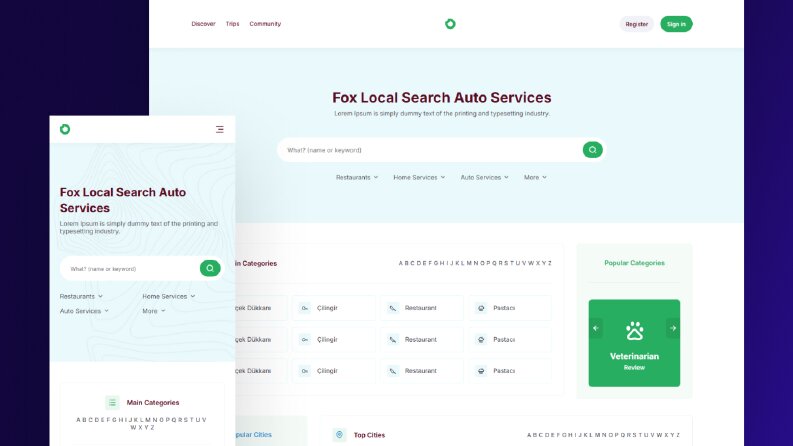Click the key icon beside second-row Çilingir
The height and width of the screenshot is (446, 793).
click(x=304, y=340)
